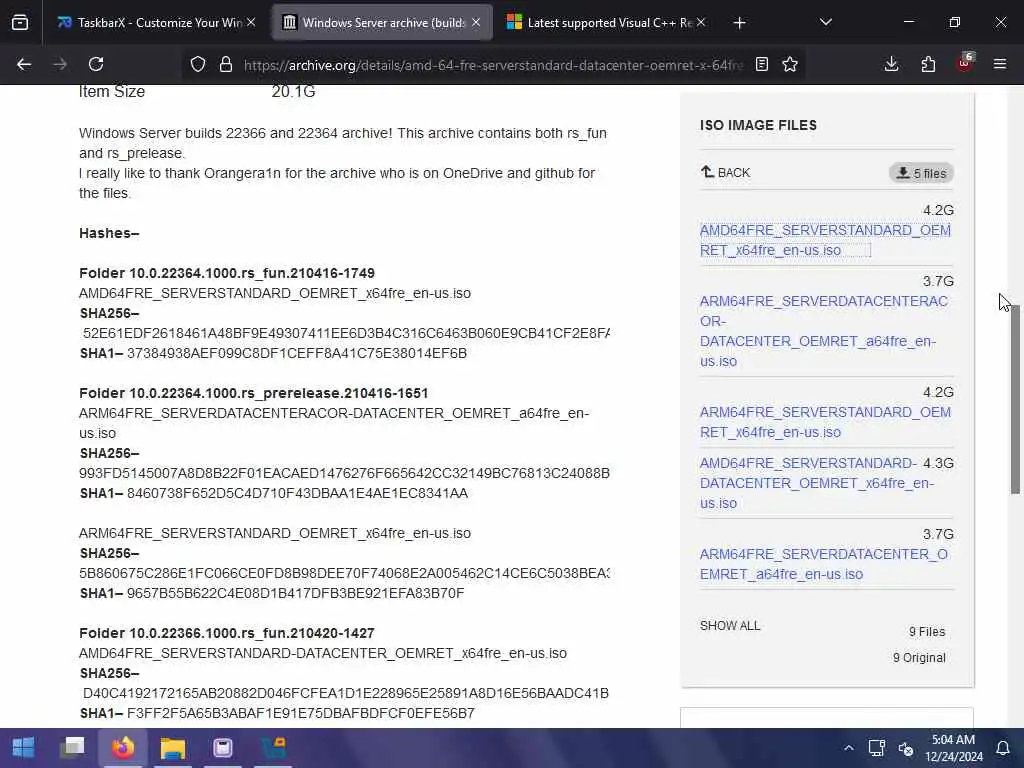Download AMD64FRE_SERVERSTANDARD_OEMRET_x64fre ISO link

point(825,240)
